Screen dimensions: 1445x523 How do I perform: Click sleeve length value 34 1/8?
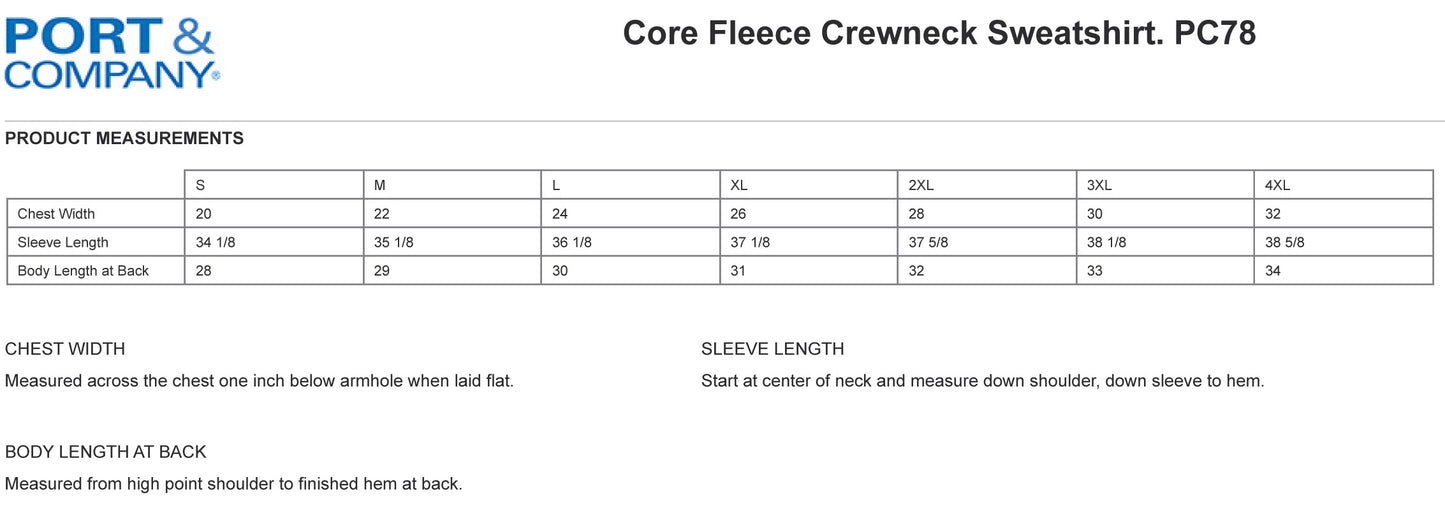coord(215,242)
